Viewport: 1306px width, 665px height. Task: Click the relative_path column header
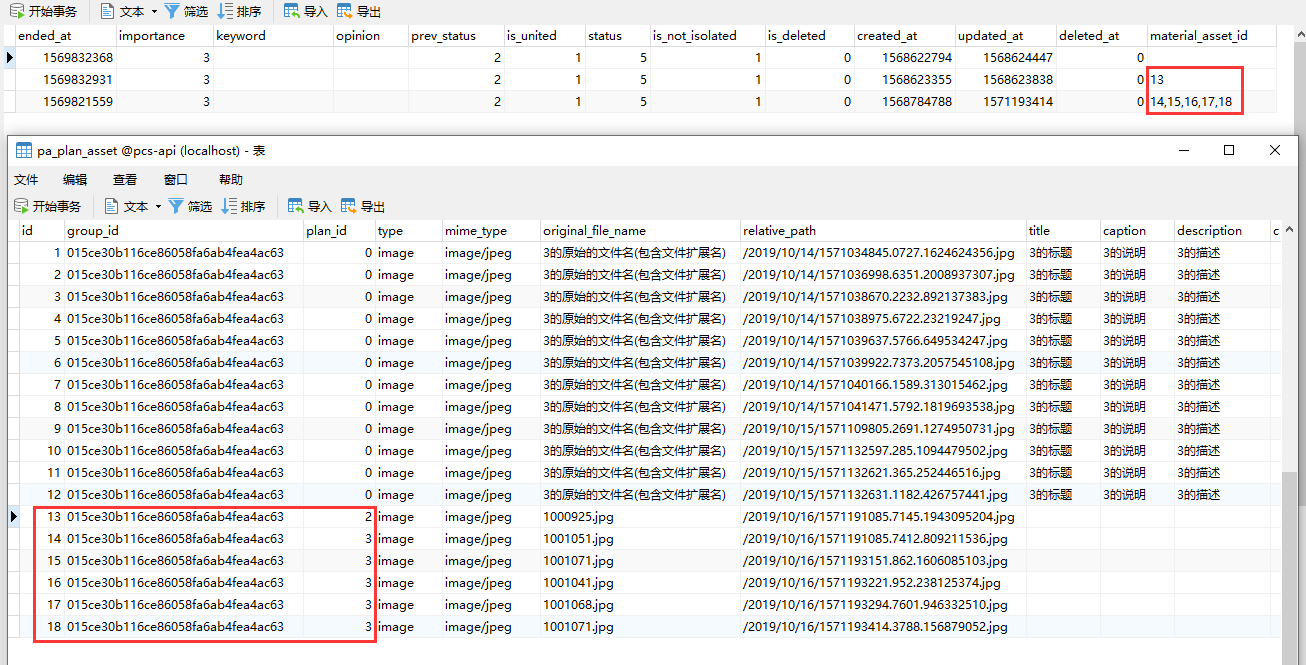[x=779, y=231]
